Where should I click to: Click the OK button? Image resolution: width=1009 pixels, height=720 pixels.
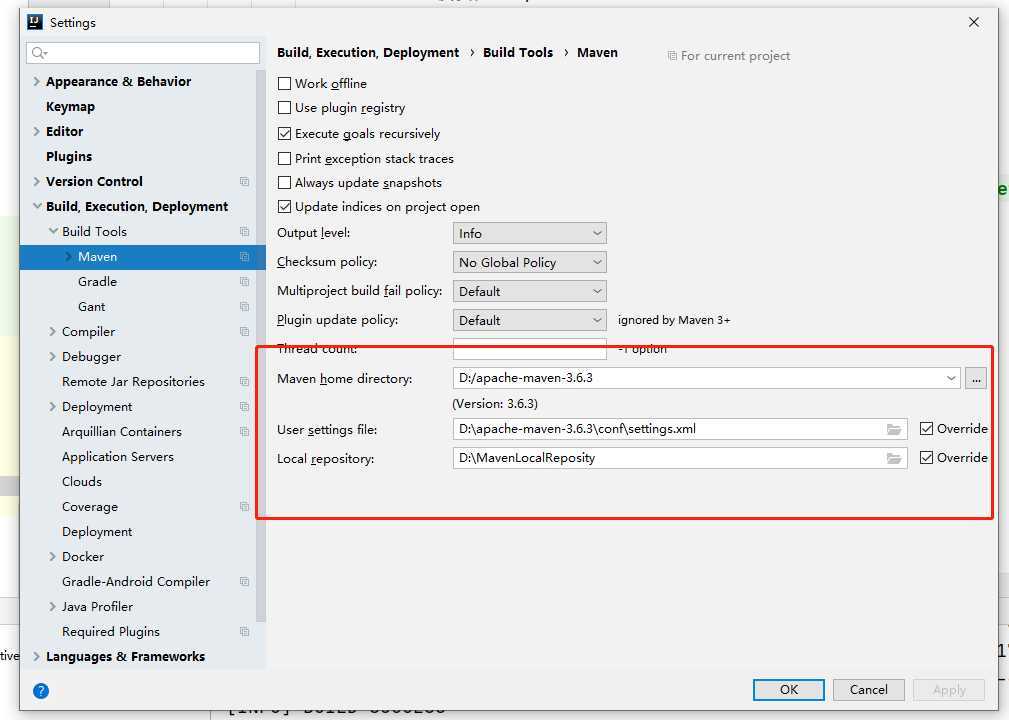pyautogui.click(x=789, y=690)
